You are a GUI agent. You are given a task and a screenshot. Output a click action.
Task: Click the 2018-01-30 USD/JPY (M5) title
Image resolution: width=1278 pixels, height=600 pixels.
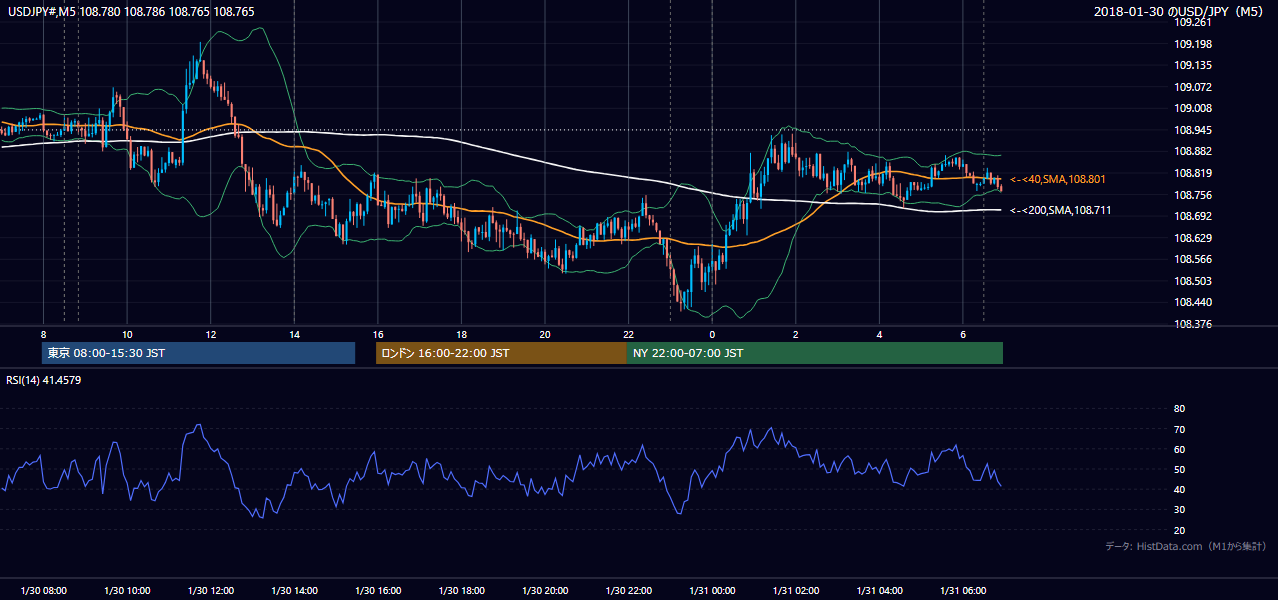[1181, 12]
